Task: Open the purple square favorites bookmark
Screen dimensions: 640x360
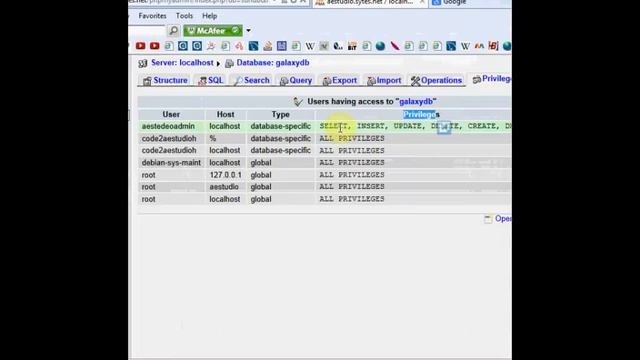Action: coord(282,46)
